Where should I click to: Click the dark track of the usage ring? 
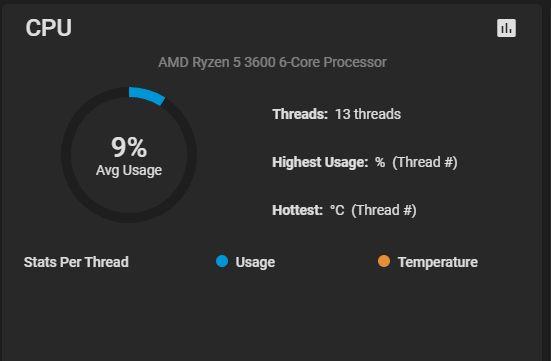point(66,155)
